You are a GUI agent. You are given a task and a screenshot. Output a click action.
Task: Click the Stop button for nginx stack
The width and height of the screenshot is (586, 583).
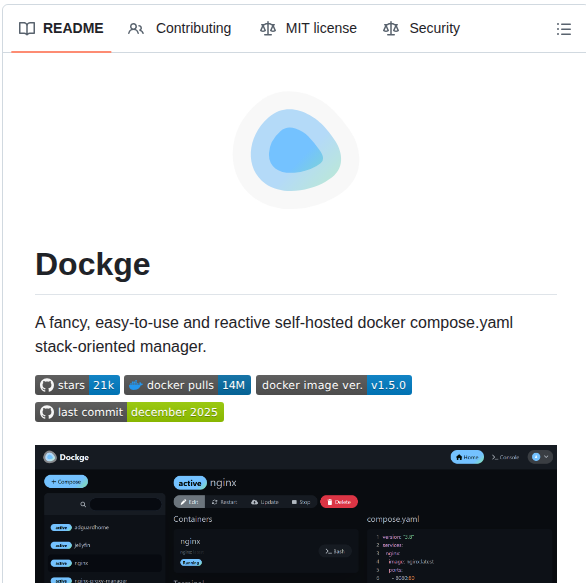coord(301,502)
